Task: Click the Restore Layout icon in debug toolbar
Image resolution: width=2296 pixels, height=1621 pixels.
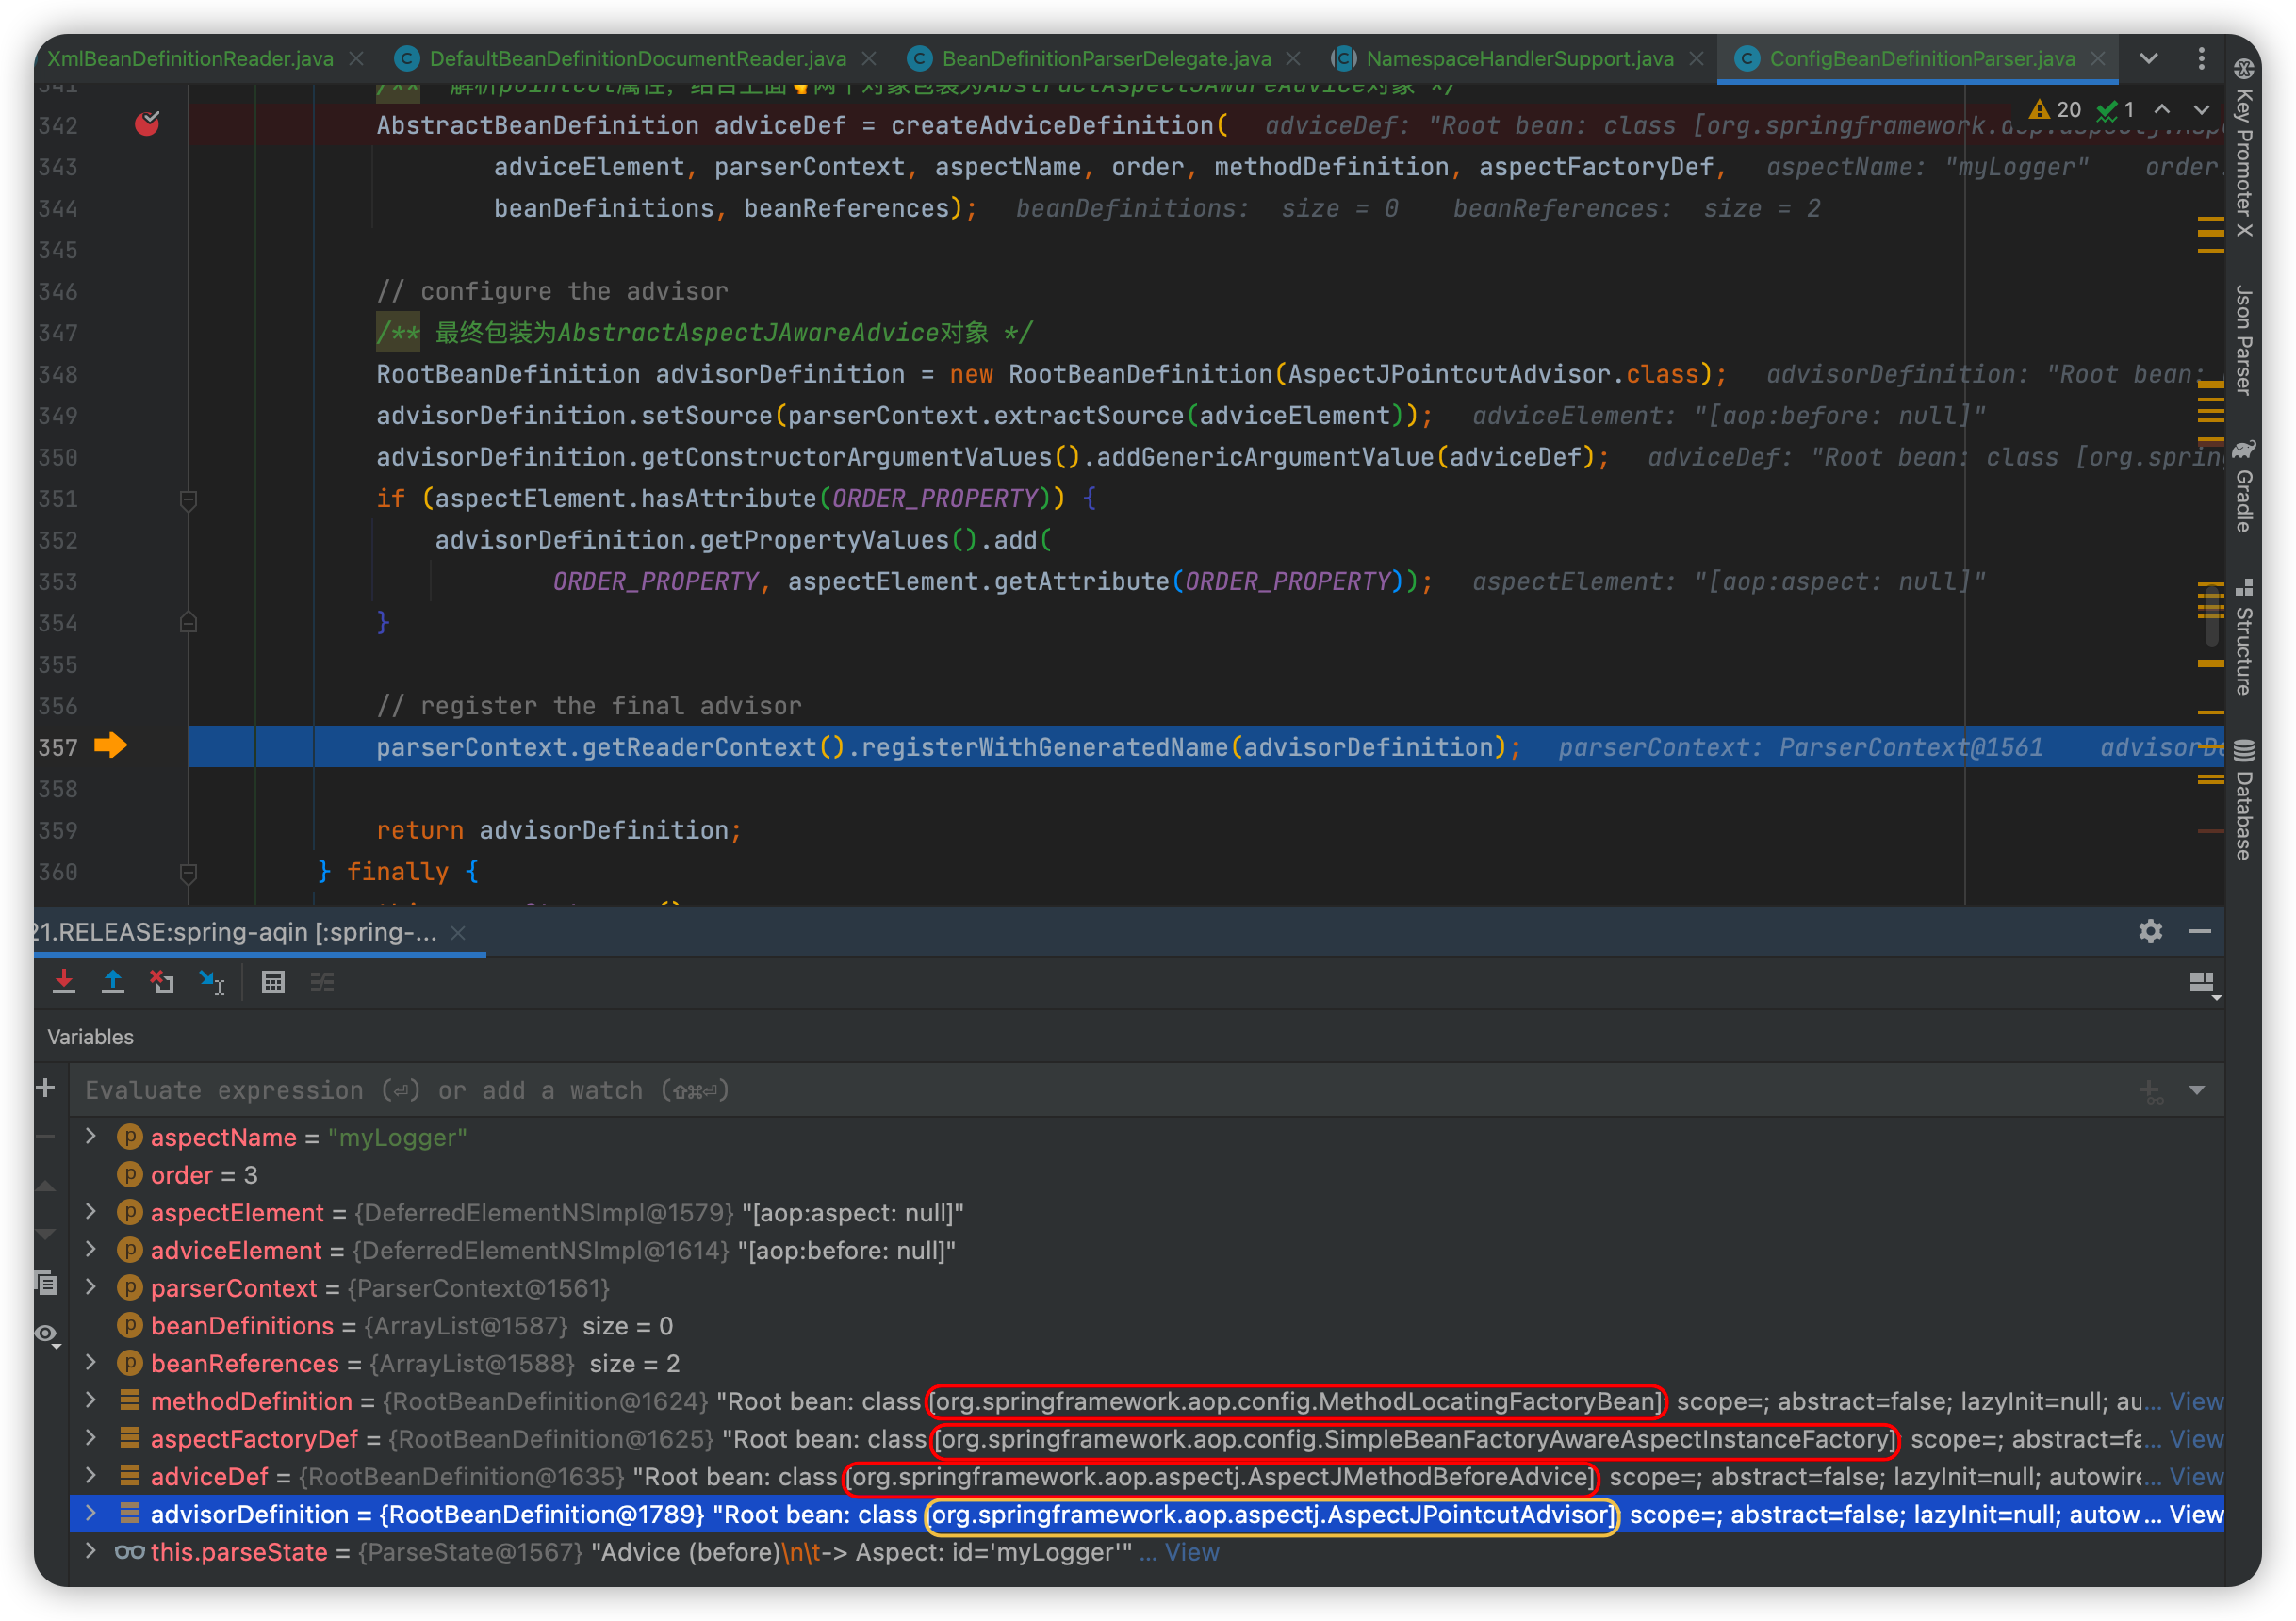Action: [x=2201, y=983]
